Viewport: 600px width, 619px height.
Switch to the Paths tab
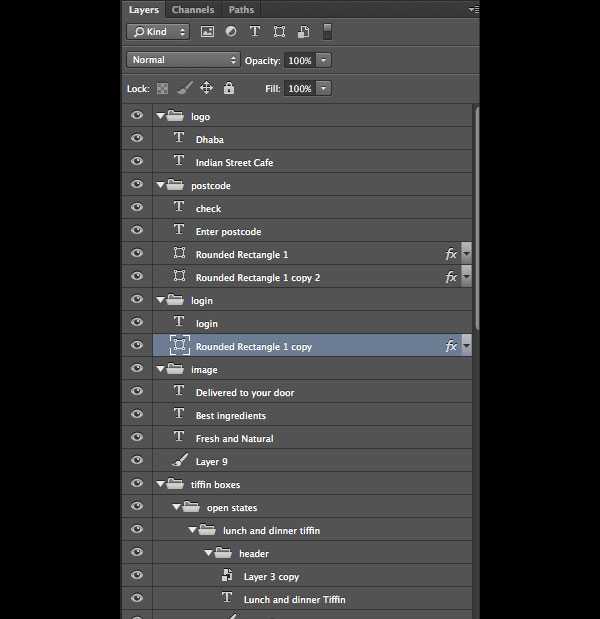(x=241, y=10)
